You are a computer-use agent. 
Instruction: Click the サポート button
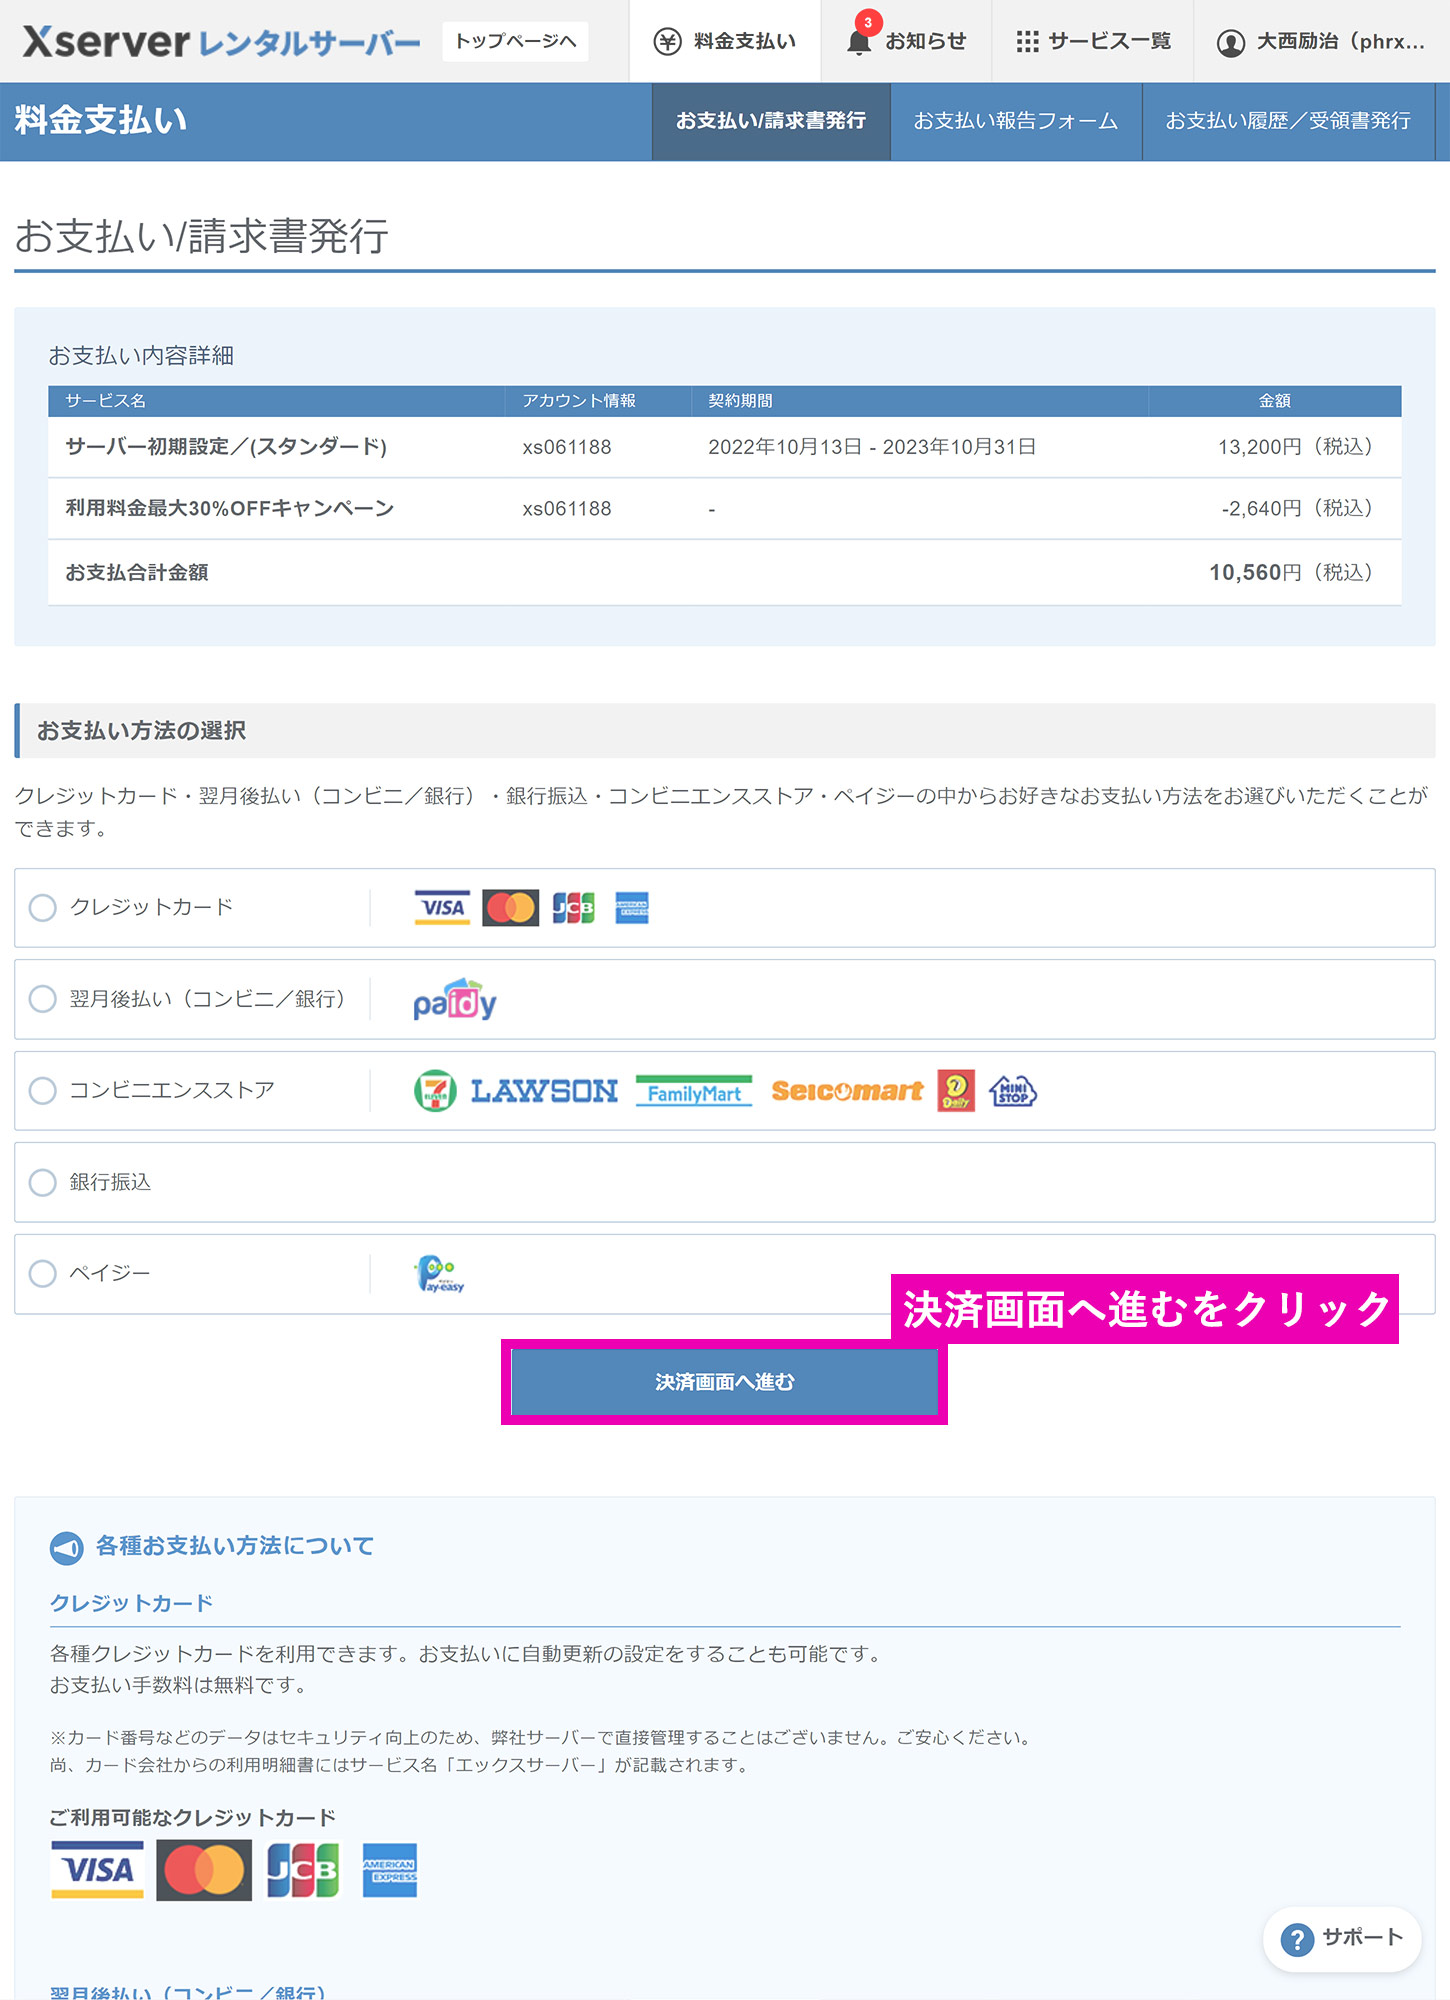[x=1342, y=1939]
